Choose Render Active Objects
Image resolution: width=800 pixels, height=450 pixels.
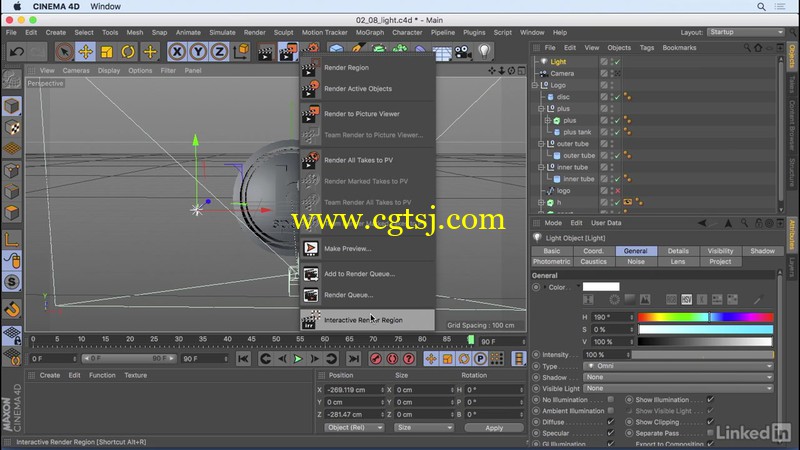pos(358,89)
